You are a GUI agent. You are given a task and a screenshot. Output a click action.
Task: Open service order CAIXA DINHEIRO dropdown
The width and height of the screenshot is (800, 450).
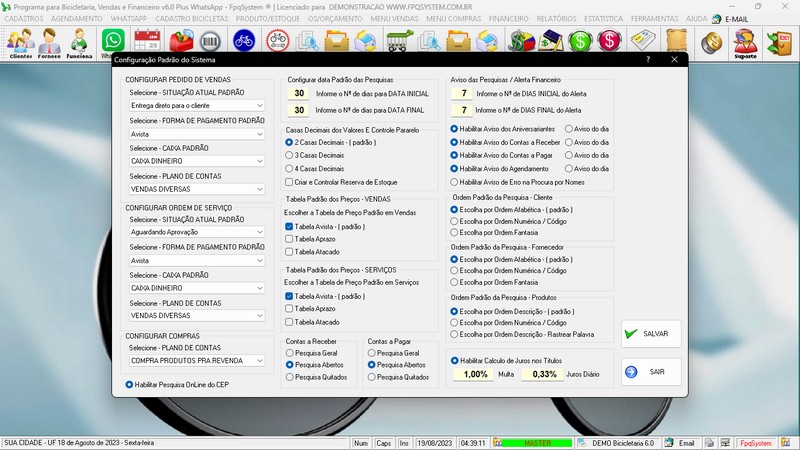point(197,288)
